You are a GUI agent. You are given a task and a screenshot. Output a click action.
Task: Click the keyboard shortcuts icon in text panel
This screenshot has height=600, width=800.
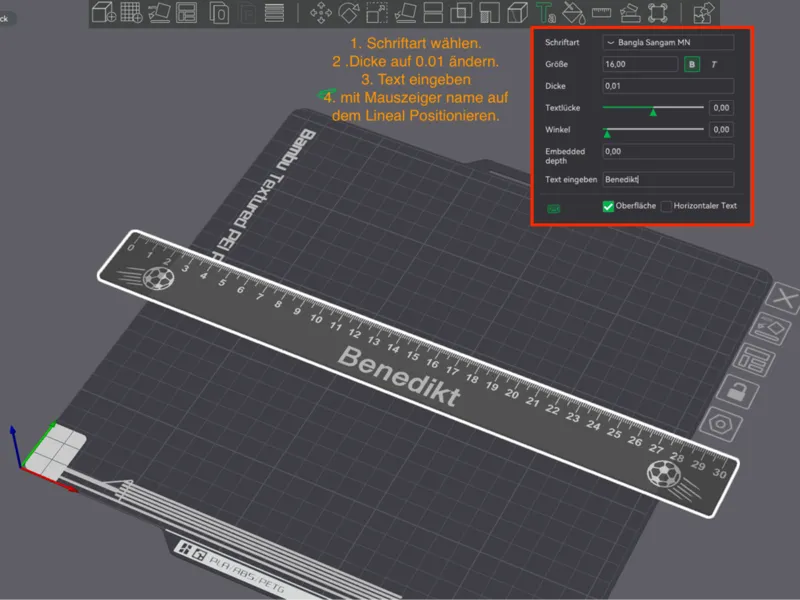(554, 209)
